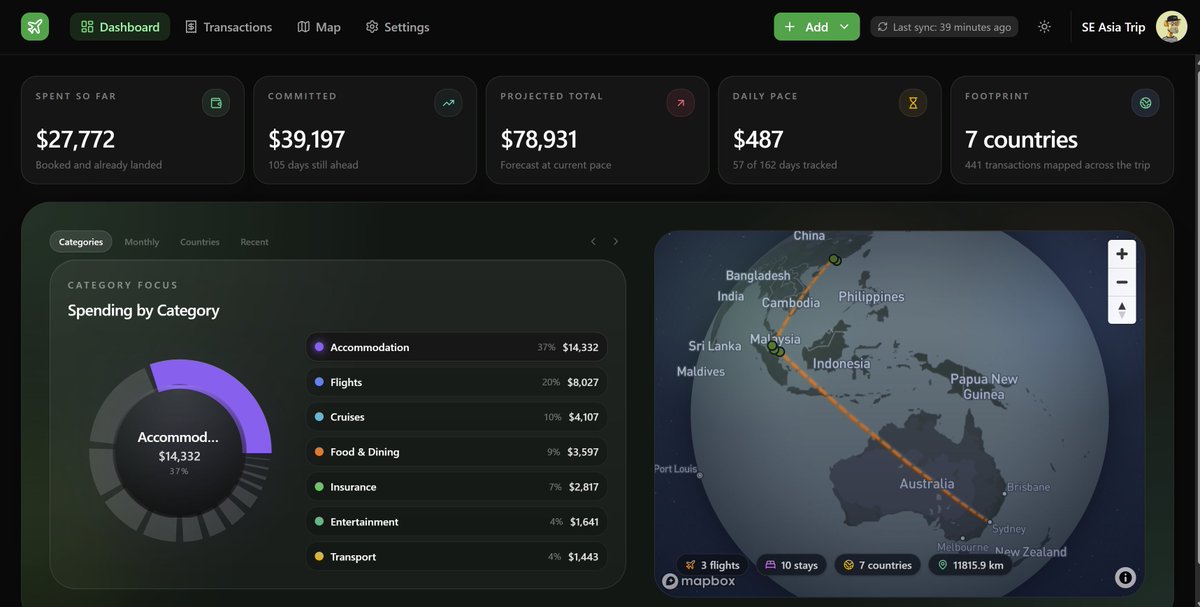The image size is (1200, 607).
Task: Select the Transport category row
Action: click(x=456, y=557)
